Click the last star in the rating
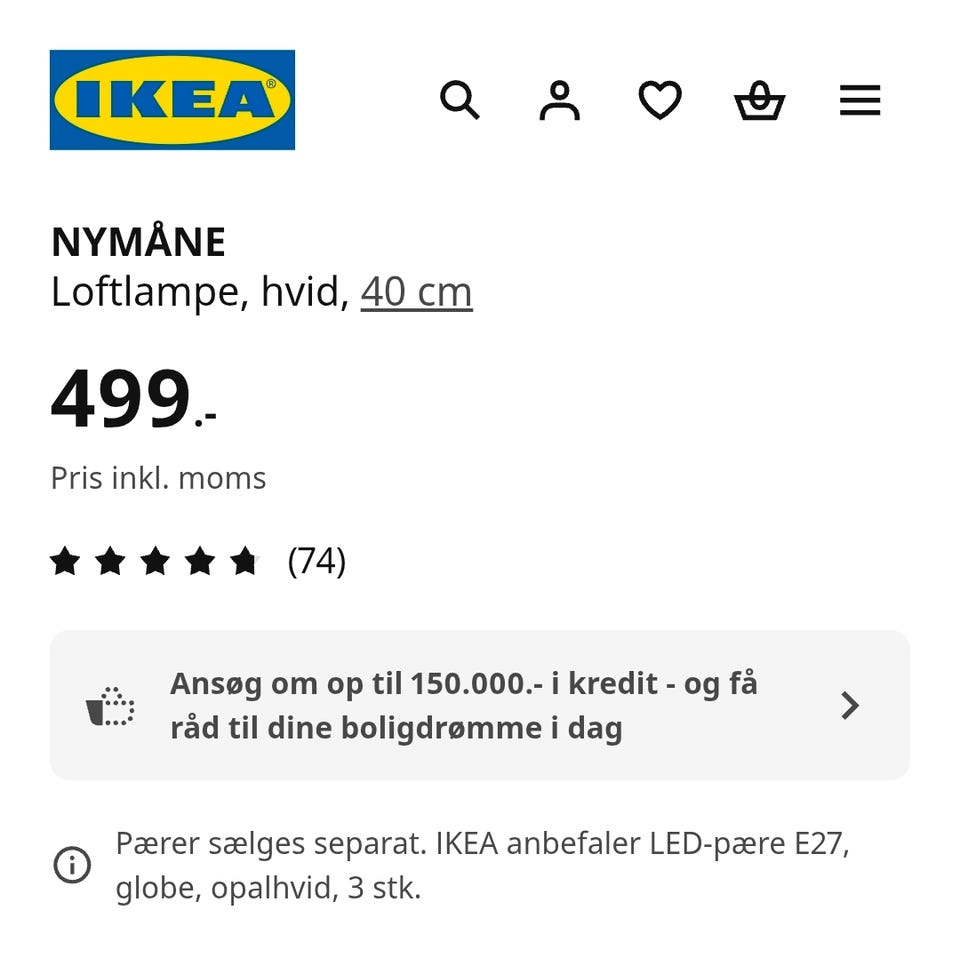Viewport: 960px width, 966px height. click(244, 561)
